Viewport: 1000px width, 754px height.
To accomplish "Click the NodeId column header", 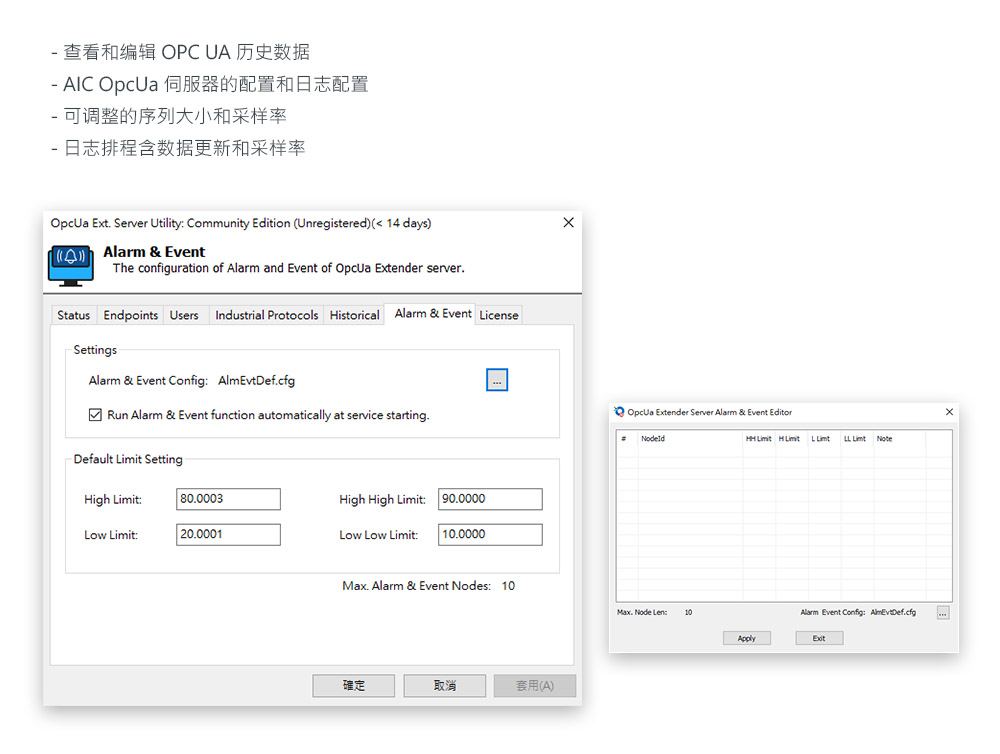I will pyautogui.click(x=690, y=439).
